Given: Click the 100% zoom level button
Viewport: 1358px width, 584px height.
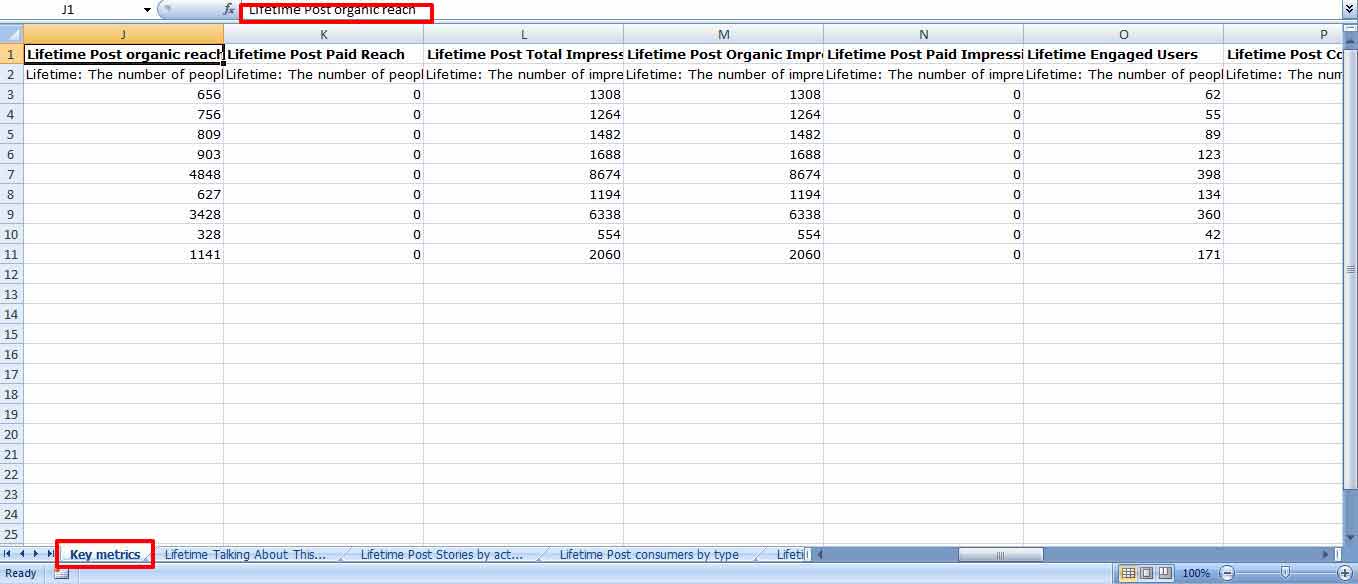Looking at the screenshot, I should click(1196, 573).
